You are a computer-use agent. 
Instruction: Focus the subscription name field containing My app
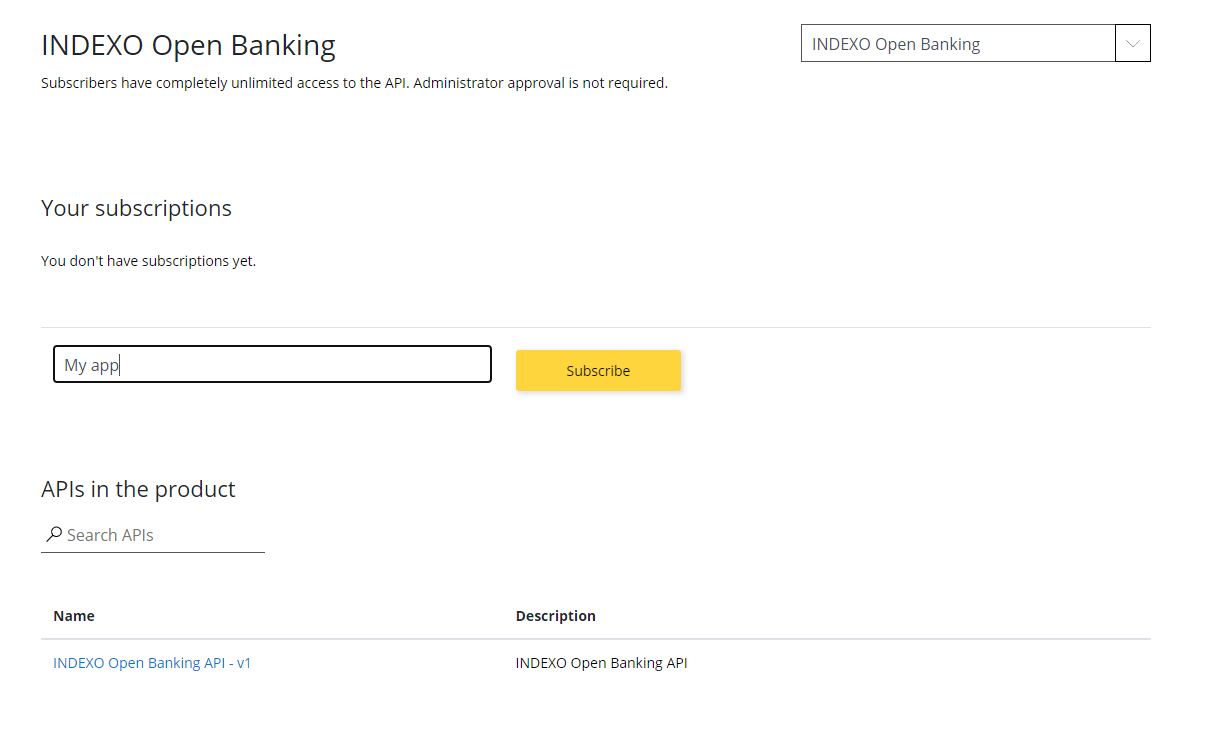[272, 365]
